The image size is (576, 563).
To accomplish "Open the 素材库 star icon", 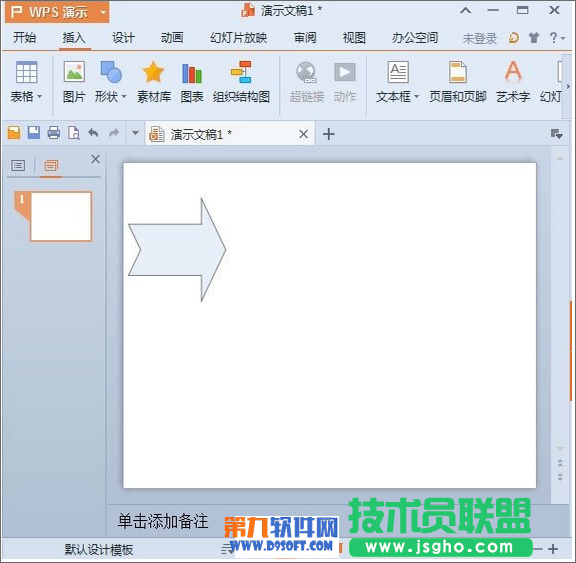I will point(153,72).
